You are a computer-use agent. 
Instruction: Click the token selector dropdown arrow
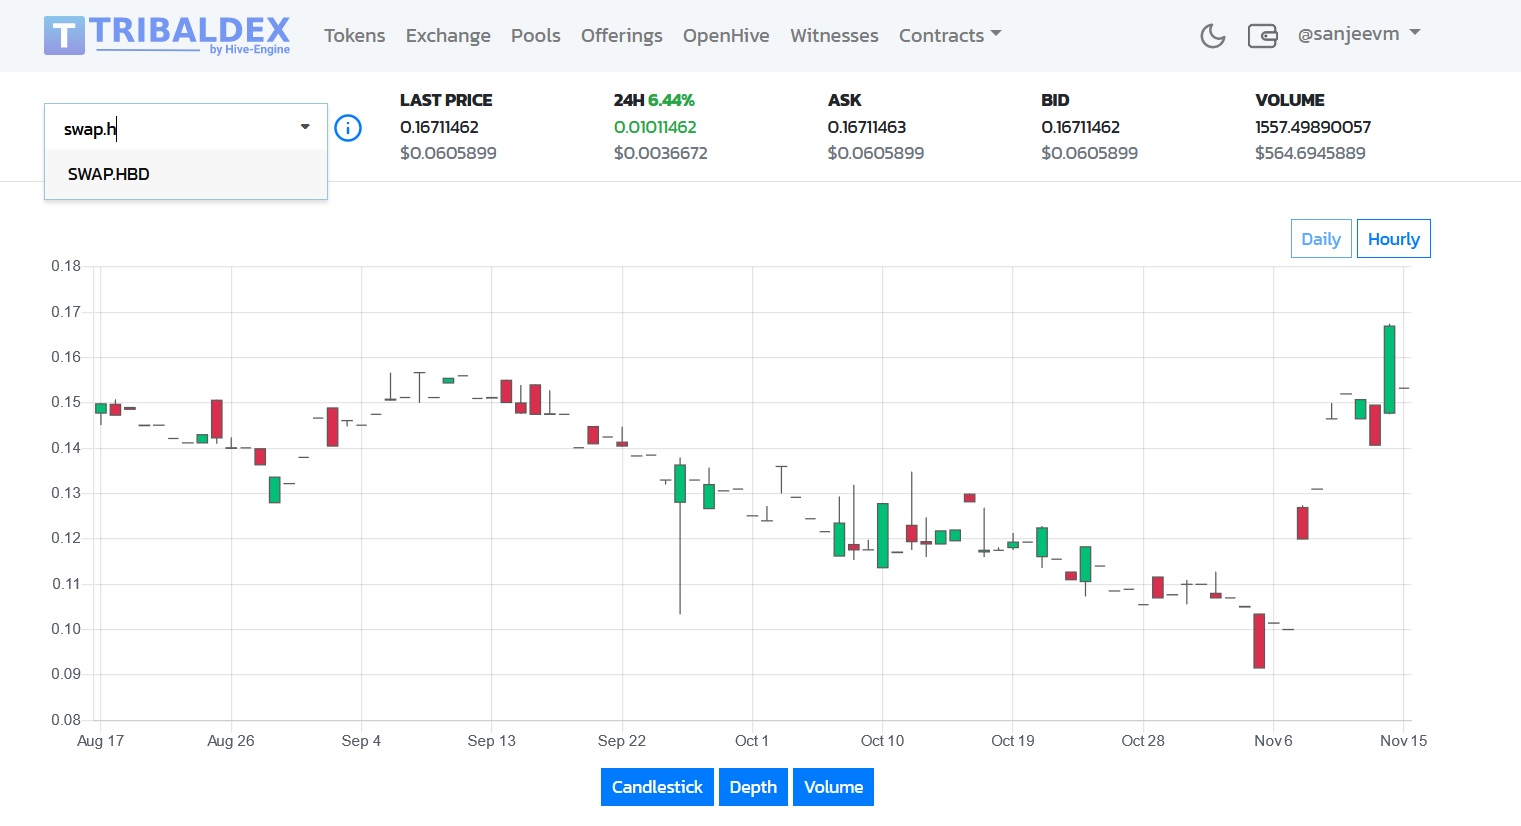(305, 127)
